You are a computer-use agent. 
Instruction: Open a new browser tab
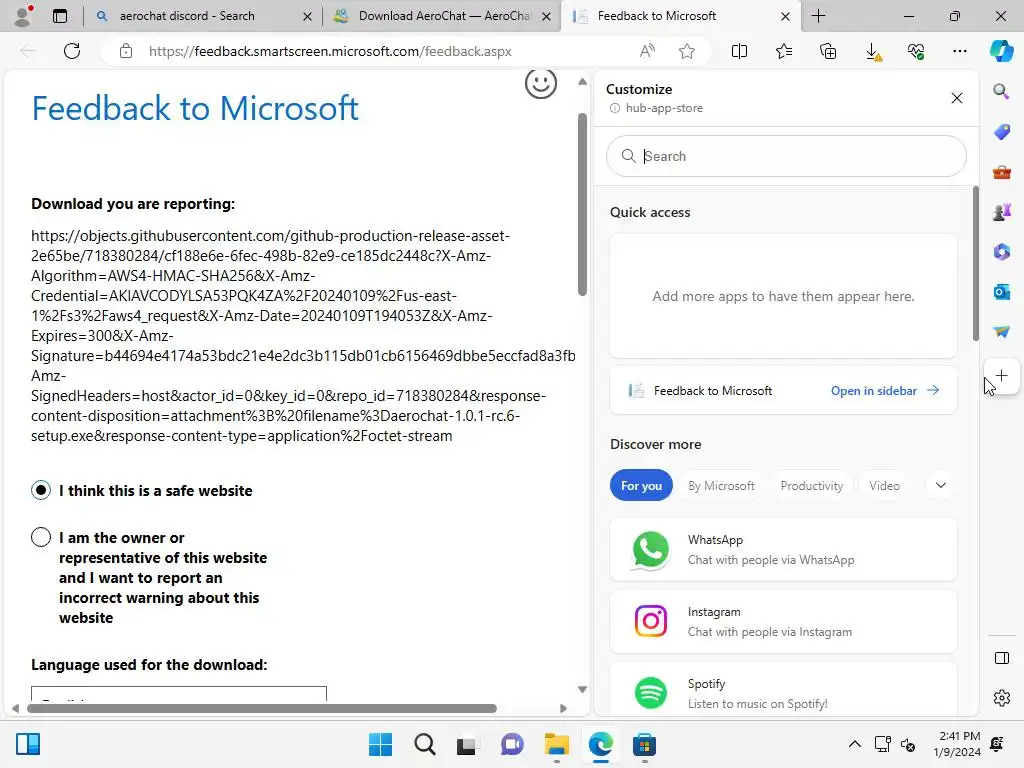pyautogui.click(x=818, y=16)
